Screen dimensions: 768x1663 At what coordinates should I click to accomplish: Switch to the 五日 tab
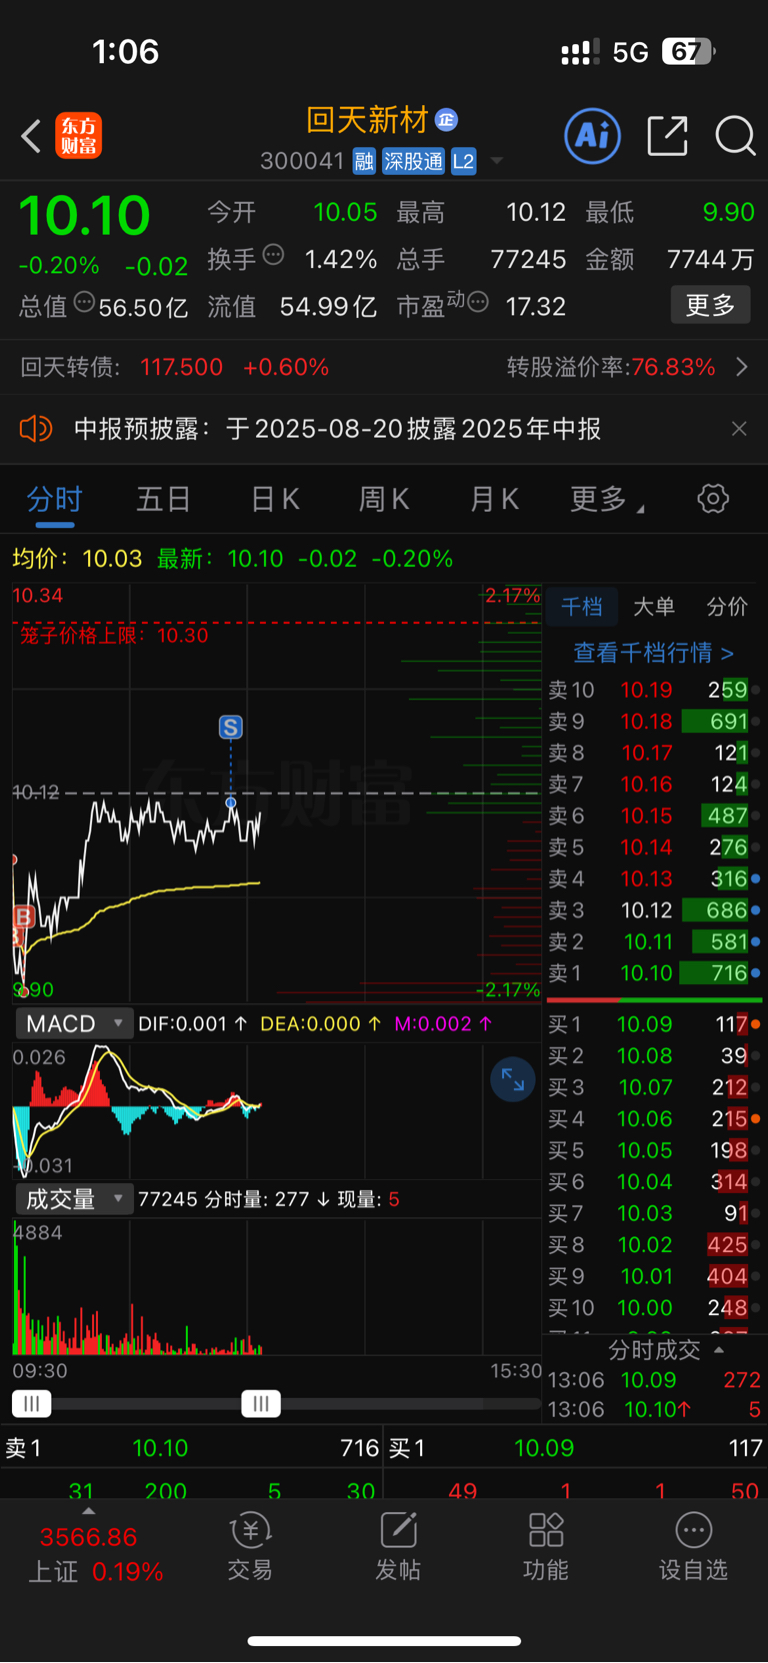click(163, 499)
